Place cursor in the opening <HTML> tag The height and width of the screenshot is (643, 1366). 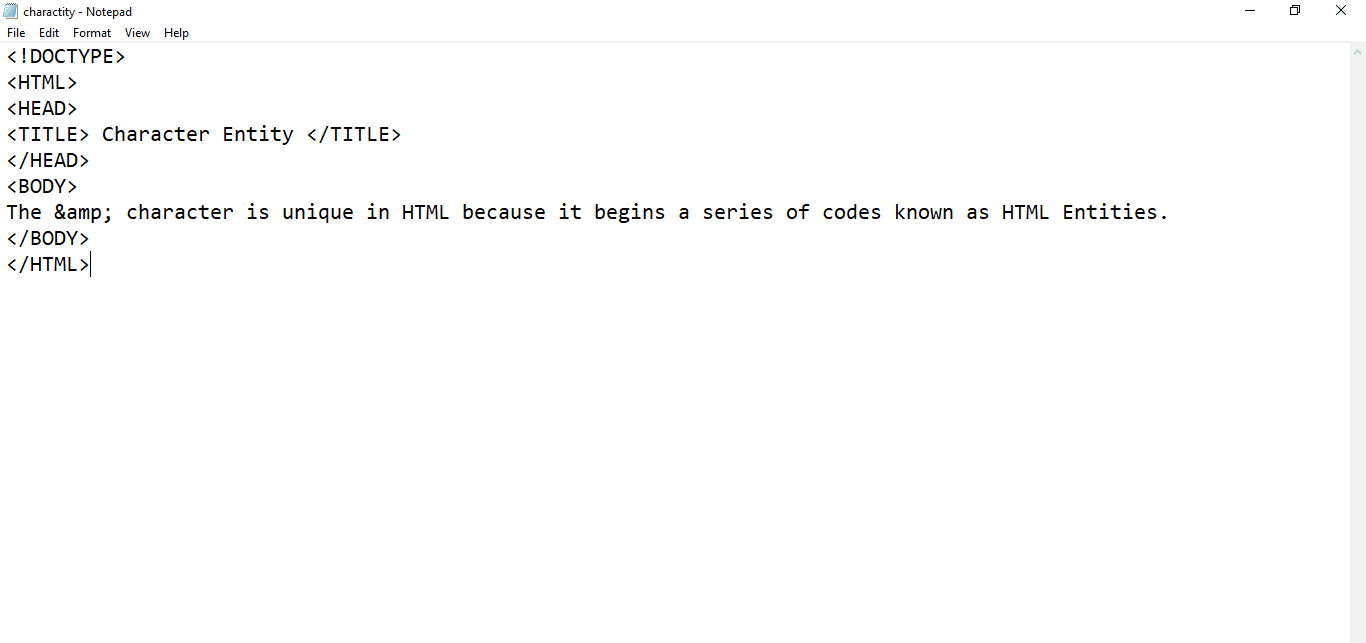[42, 83]
